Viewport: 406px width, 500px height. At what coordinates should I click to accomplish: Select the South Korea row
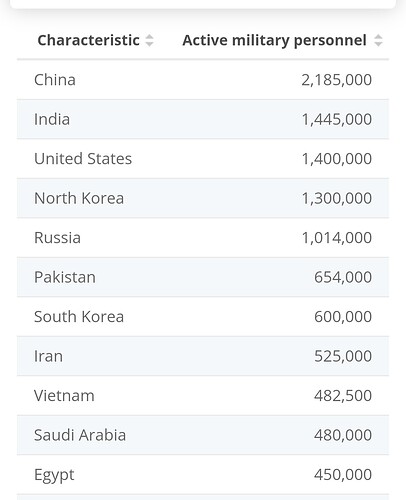pyautogui.click(x=203, y=316)
